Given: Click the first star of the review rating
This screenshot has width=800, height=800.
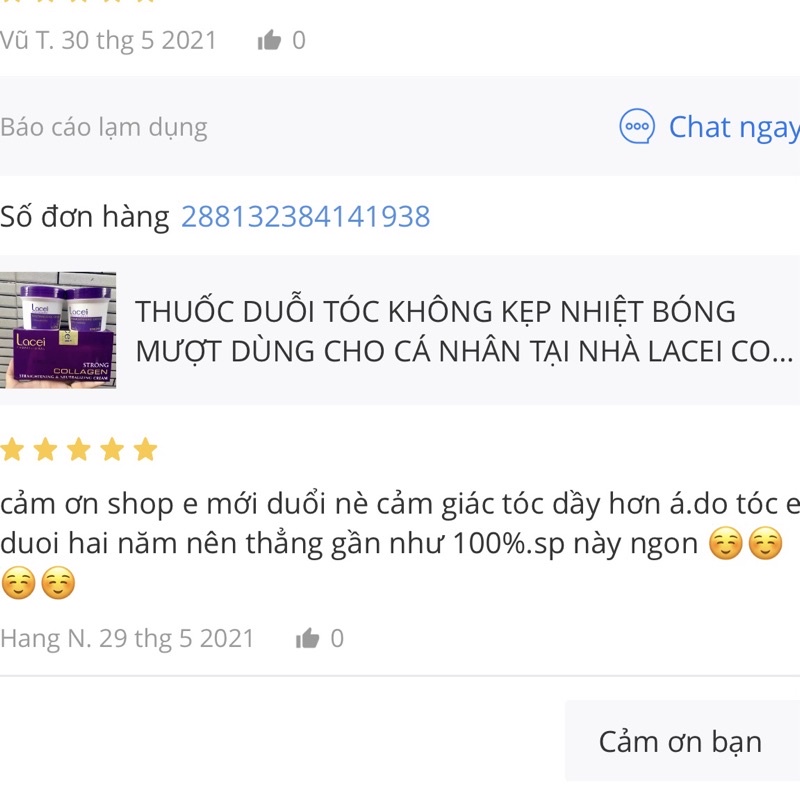Looking at the screenshot, I should click(x=12, y=449).
